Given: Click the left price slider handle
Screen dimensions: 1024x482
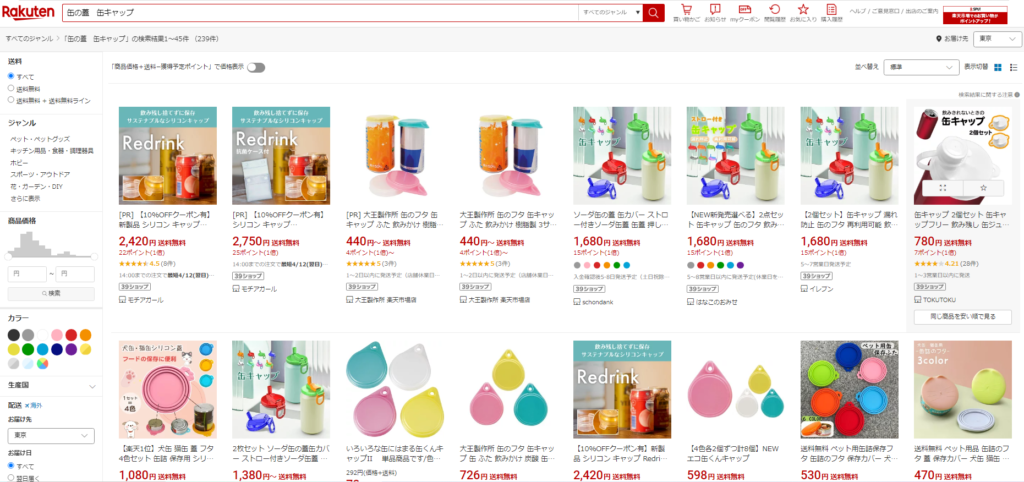Looking at the screenshot, I should [8, 257].
